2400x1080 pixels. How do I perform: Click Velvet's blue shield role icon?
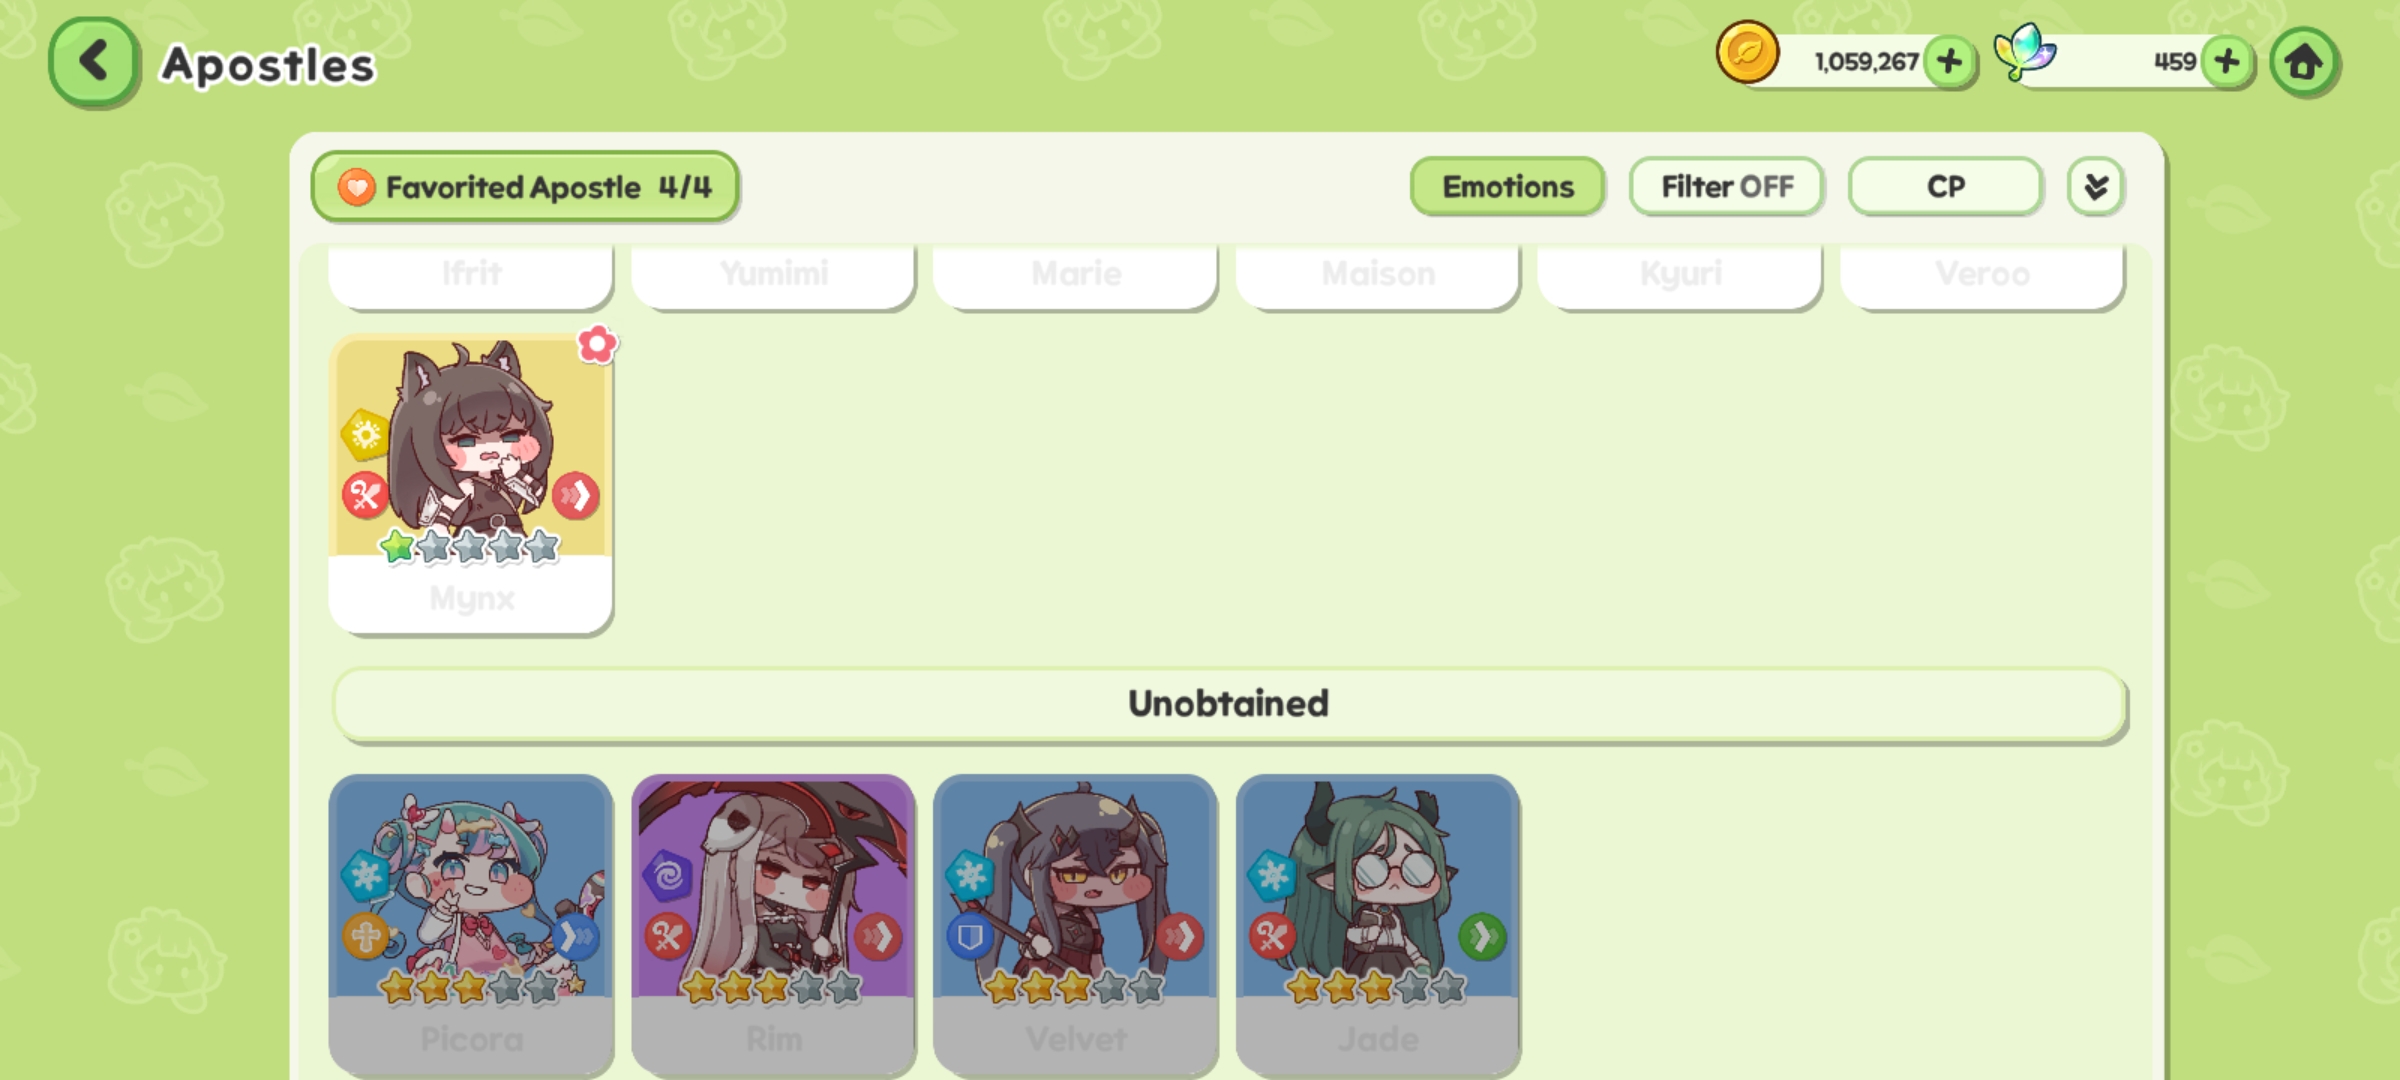(970, 937)
